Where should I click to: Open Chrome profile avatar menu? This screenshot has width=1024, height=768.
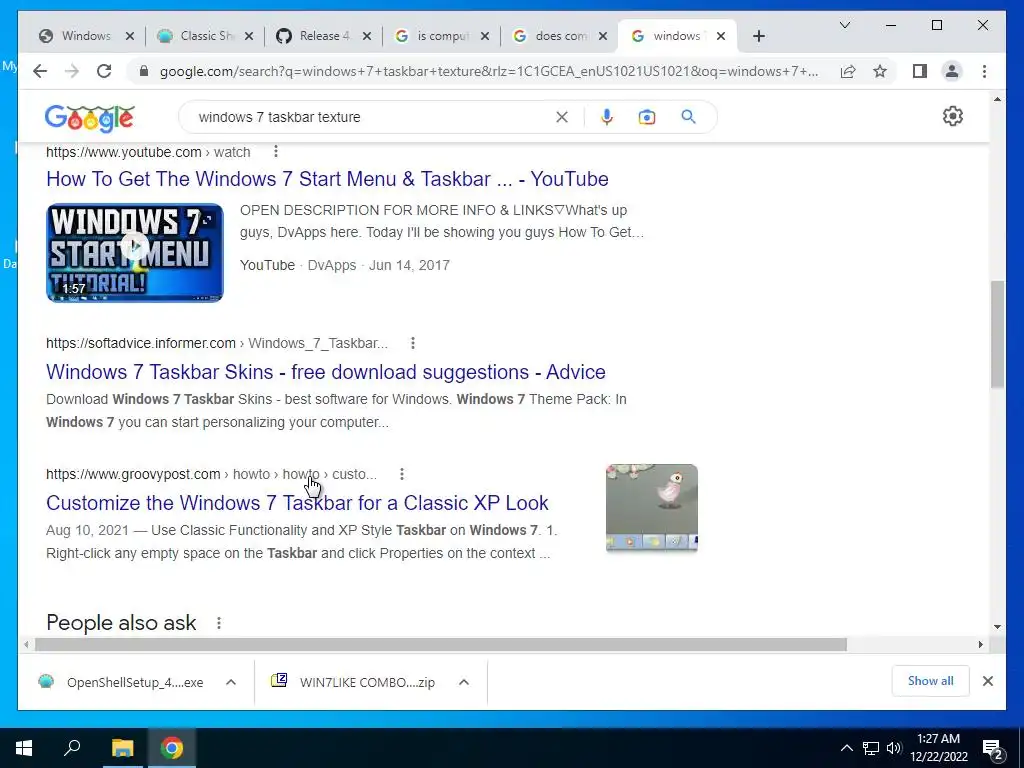[x=952, y=71]
